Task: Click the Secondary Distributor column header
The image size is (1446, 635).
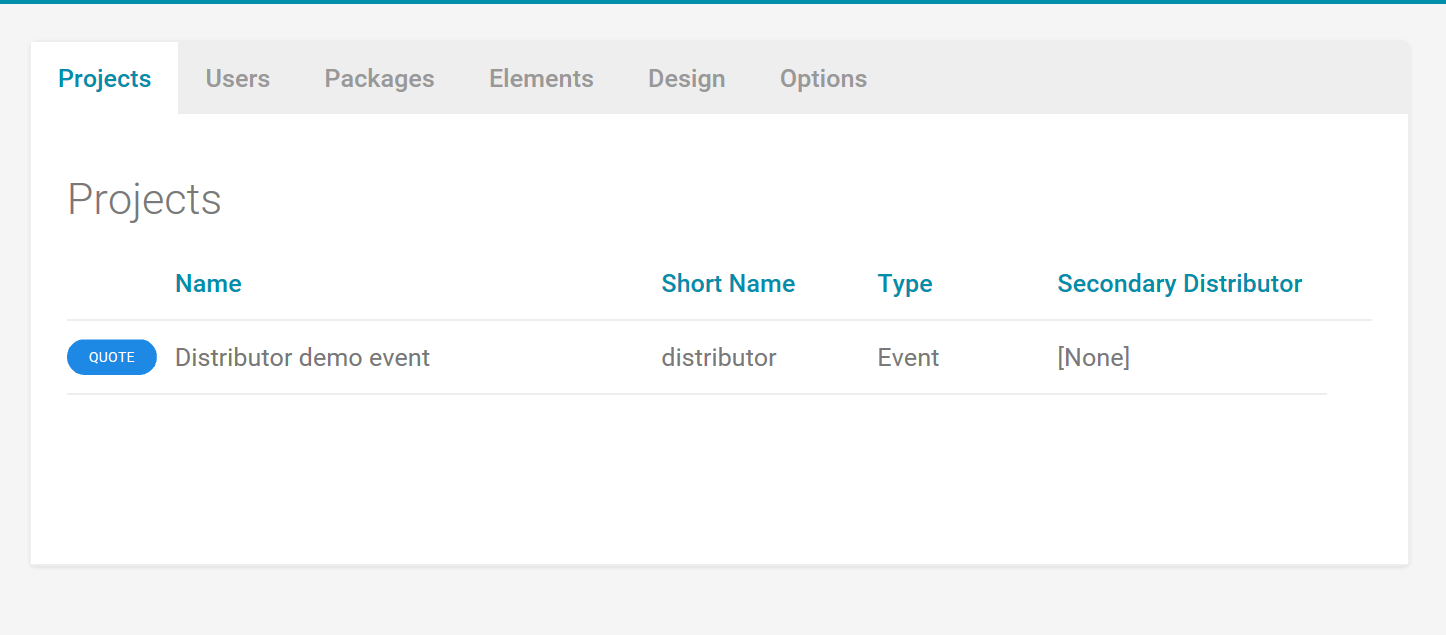Action: 1180,284
